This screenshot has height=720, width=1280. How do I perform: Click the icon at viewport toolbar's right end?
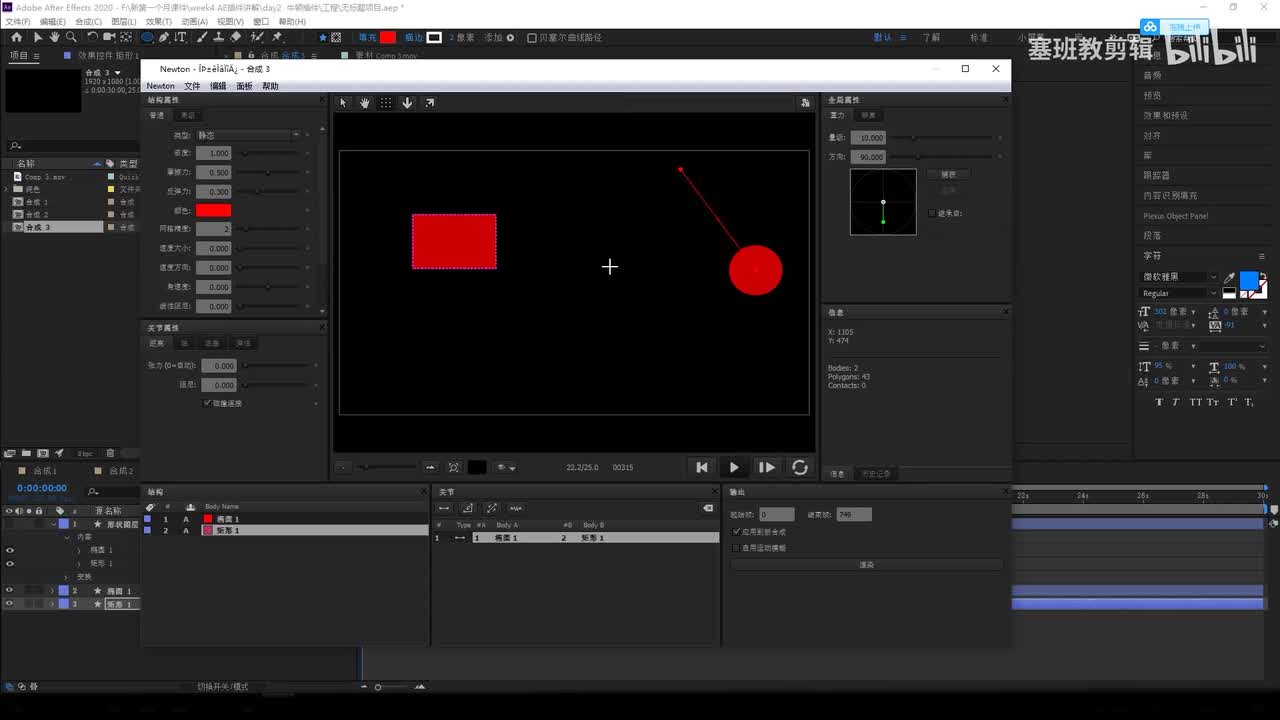pos(805,103)
